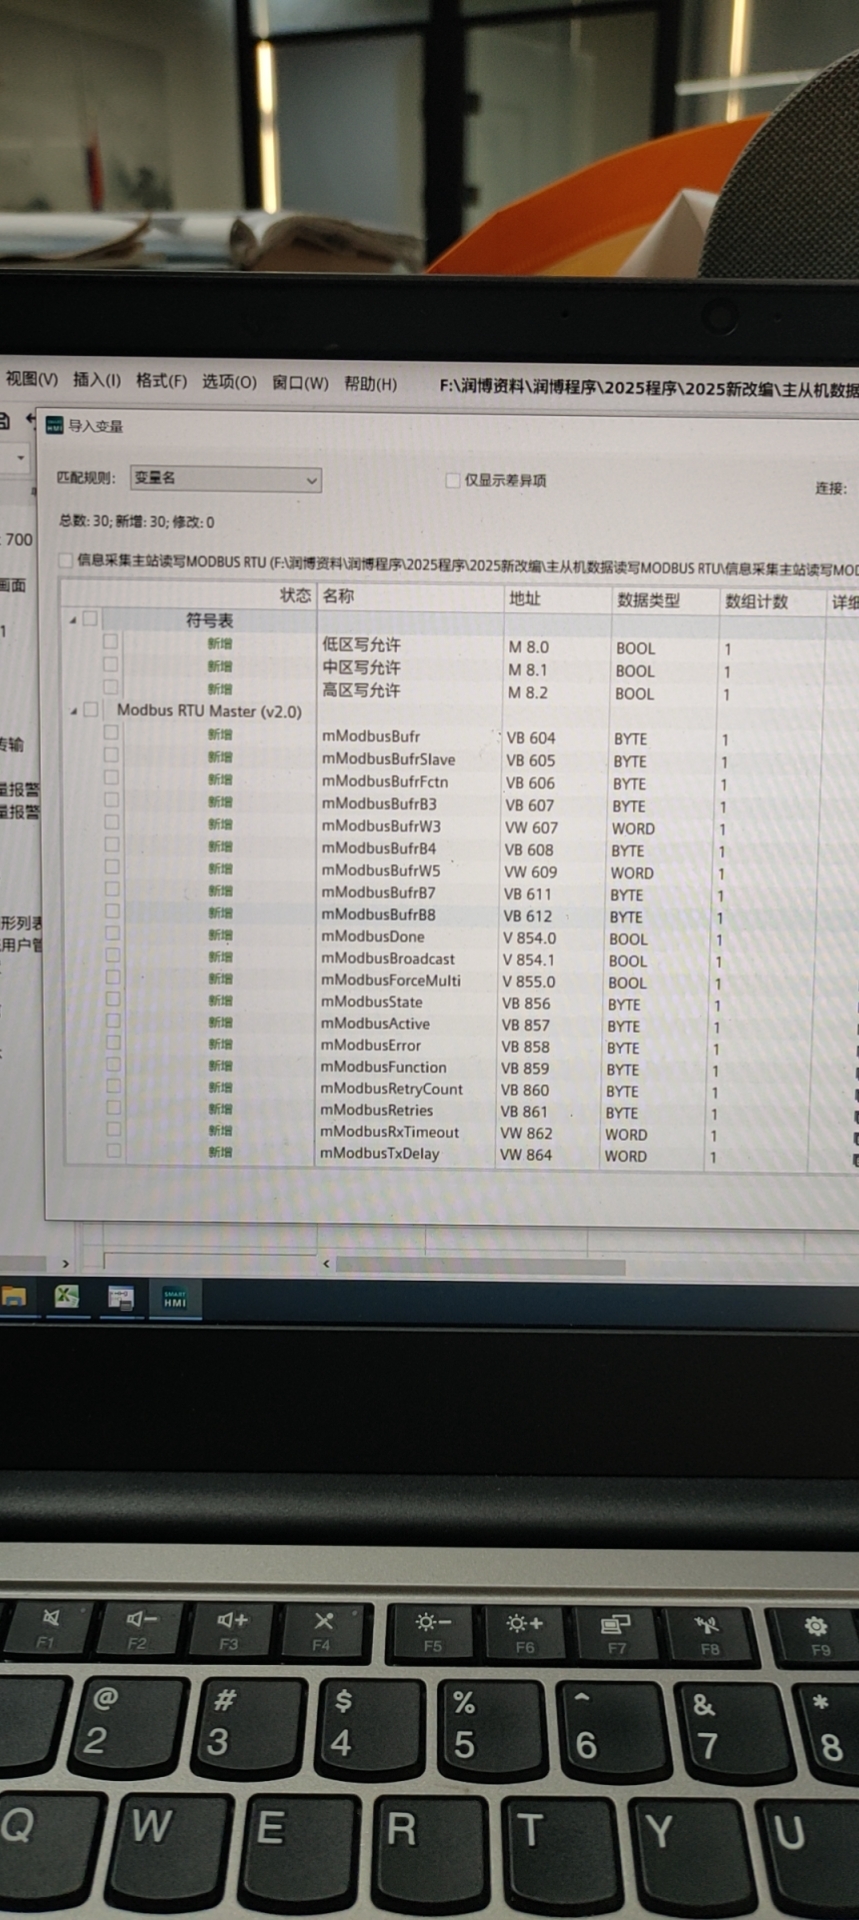Open the Excel icon in the taskbar
The image size is (859, 1920).
point(66,1297)
